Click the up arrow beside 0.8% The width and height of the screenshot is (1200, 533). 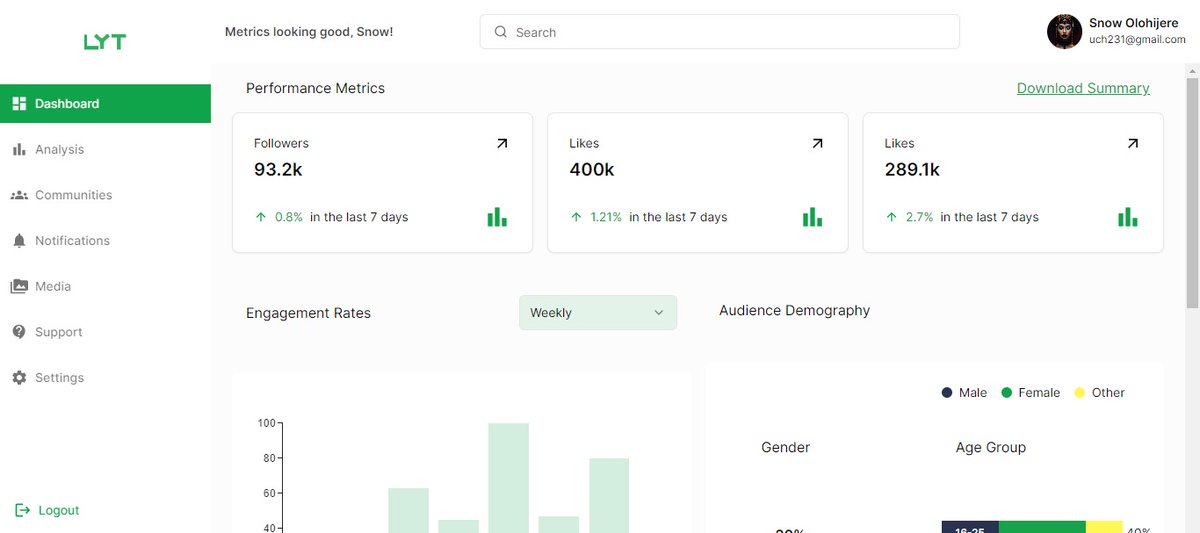coord(261,217)
